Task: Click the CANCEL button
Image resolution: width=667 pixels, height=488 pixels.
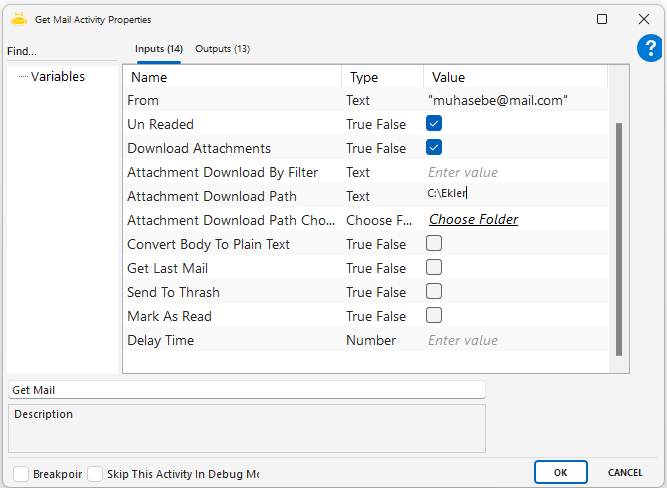Action: coord(625,472)
